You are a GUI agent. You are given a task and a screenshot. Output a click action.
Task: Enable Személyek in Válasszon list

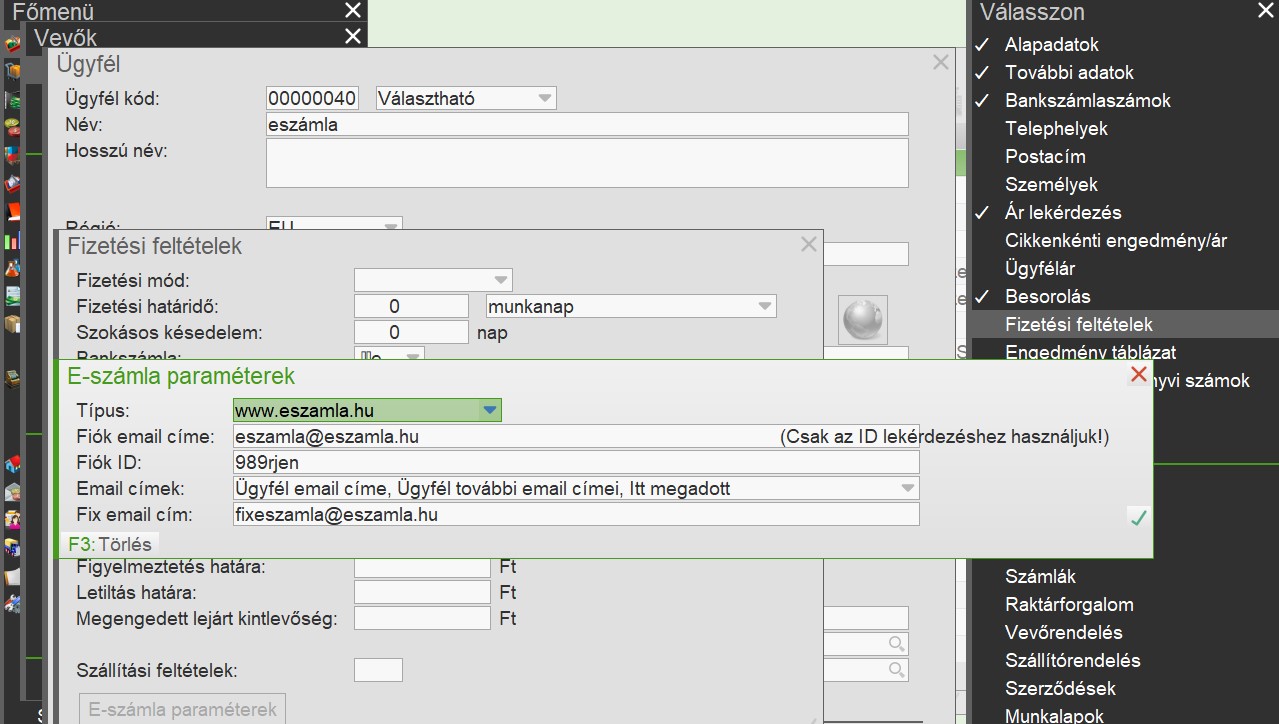tap(1051, 185)
